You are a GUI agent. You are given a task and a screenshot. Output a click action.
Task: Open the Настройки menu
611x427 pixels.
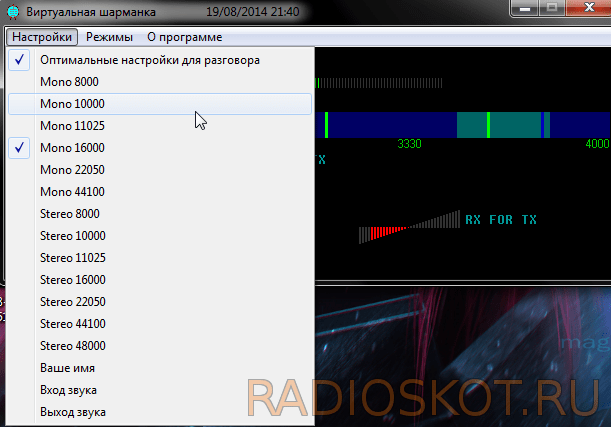(x=42, y=37)
